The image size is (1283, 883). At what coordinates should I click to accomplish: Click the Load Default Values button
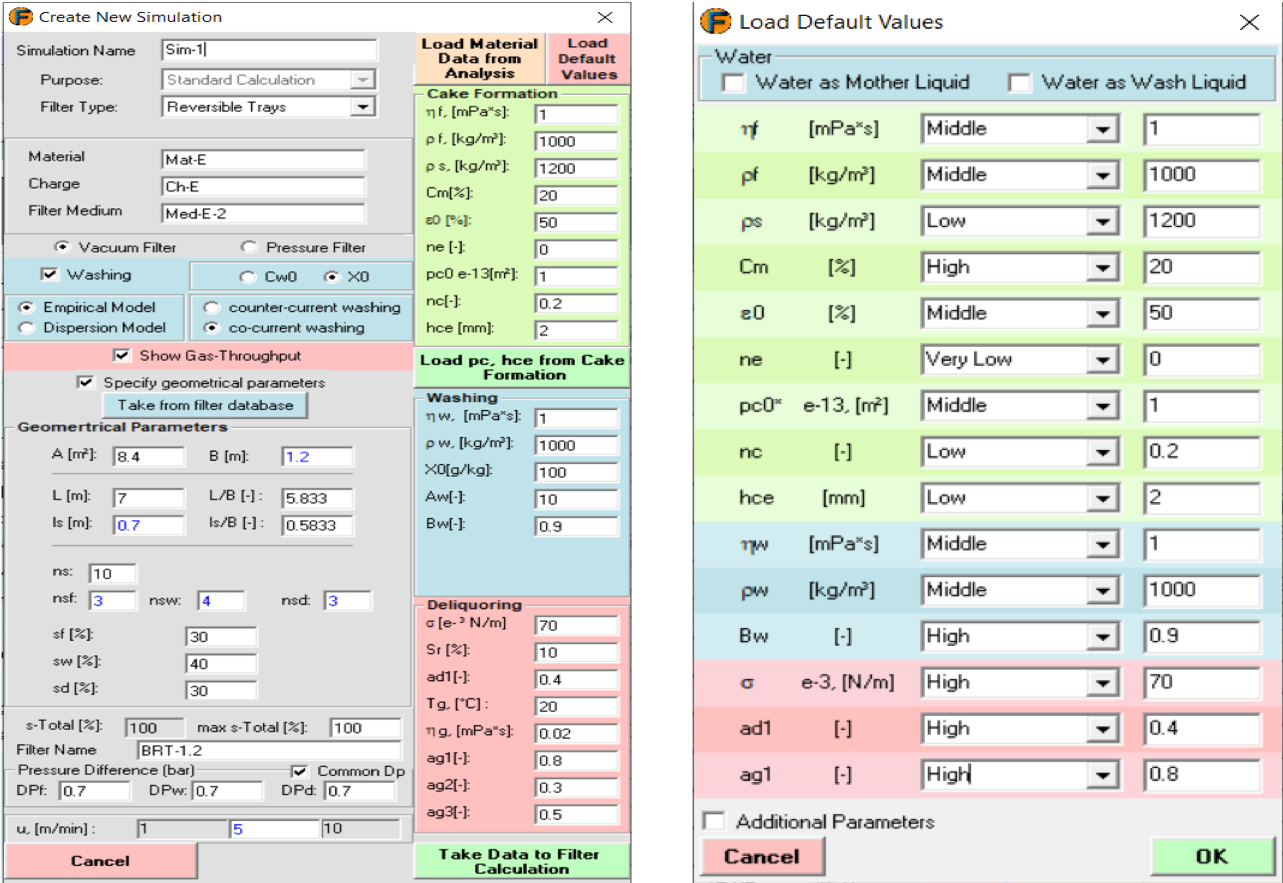coord(588,58)
